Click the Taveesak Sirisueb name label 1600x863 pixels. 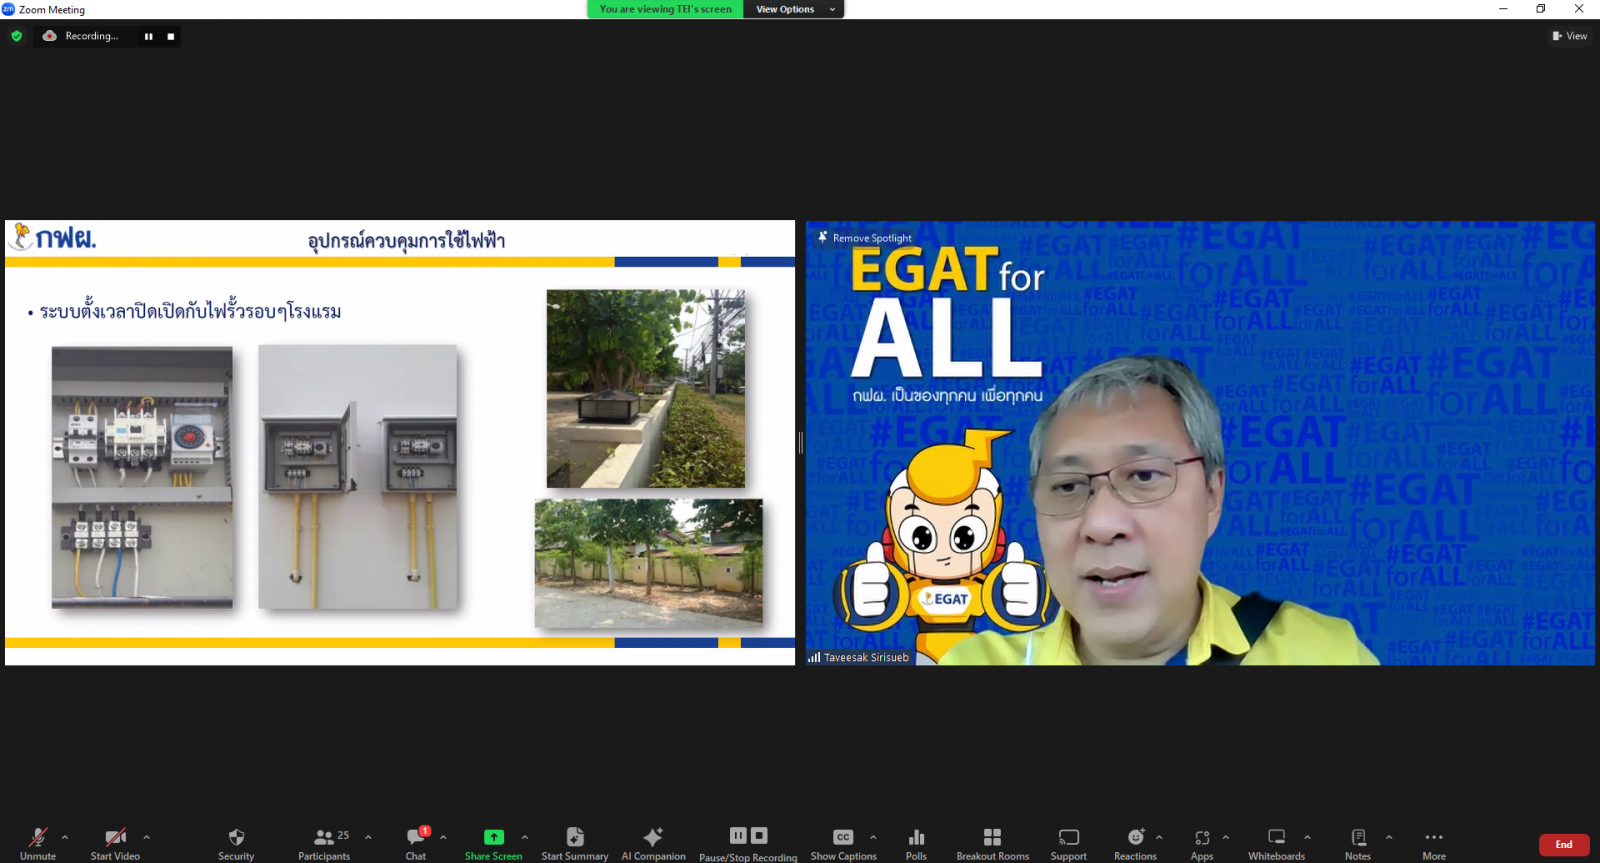[x=859, y=657]
